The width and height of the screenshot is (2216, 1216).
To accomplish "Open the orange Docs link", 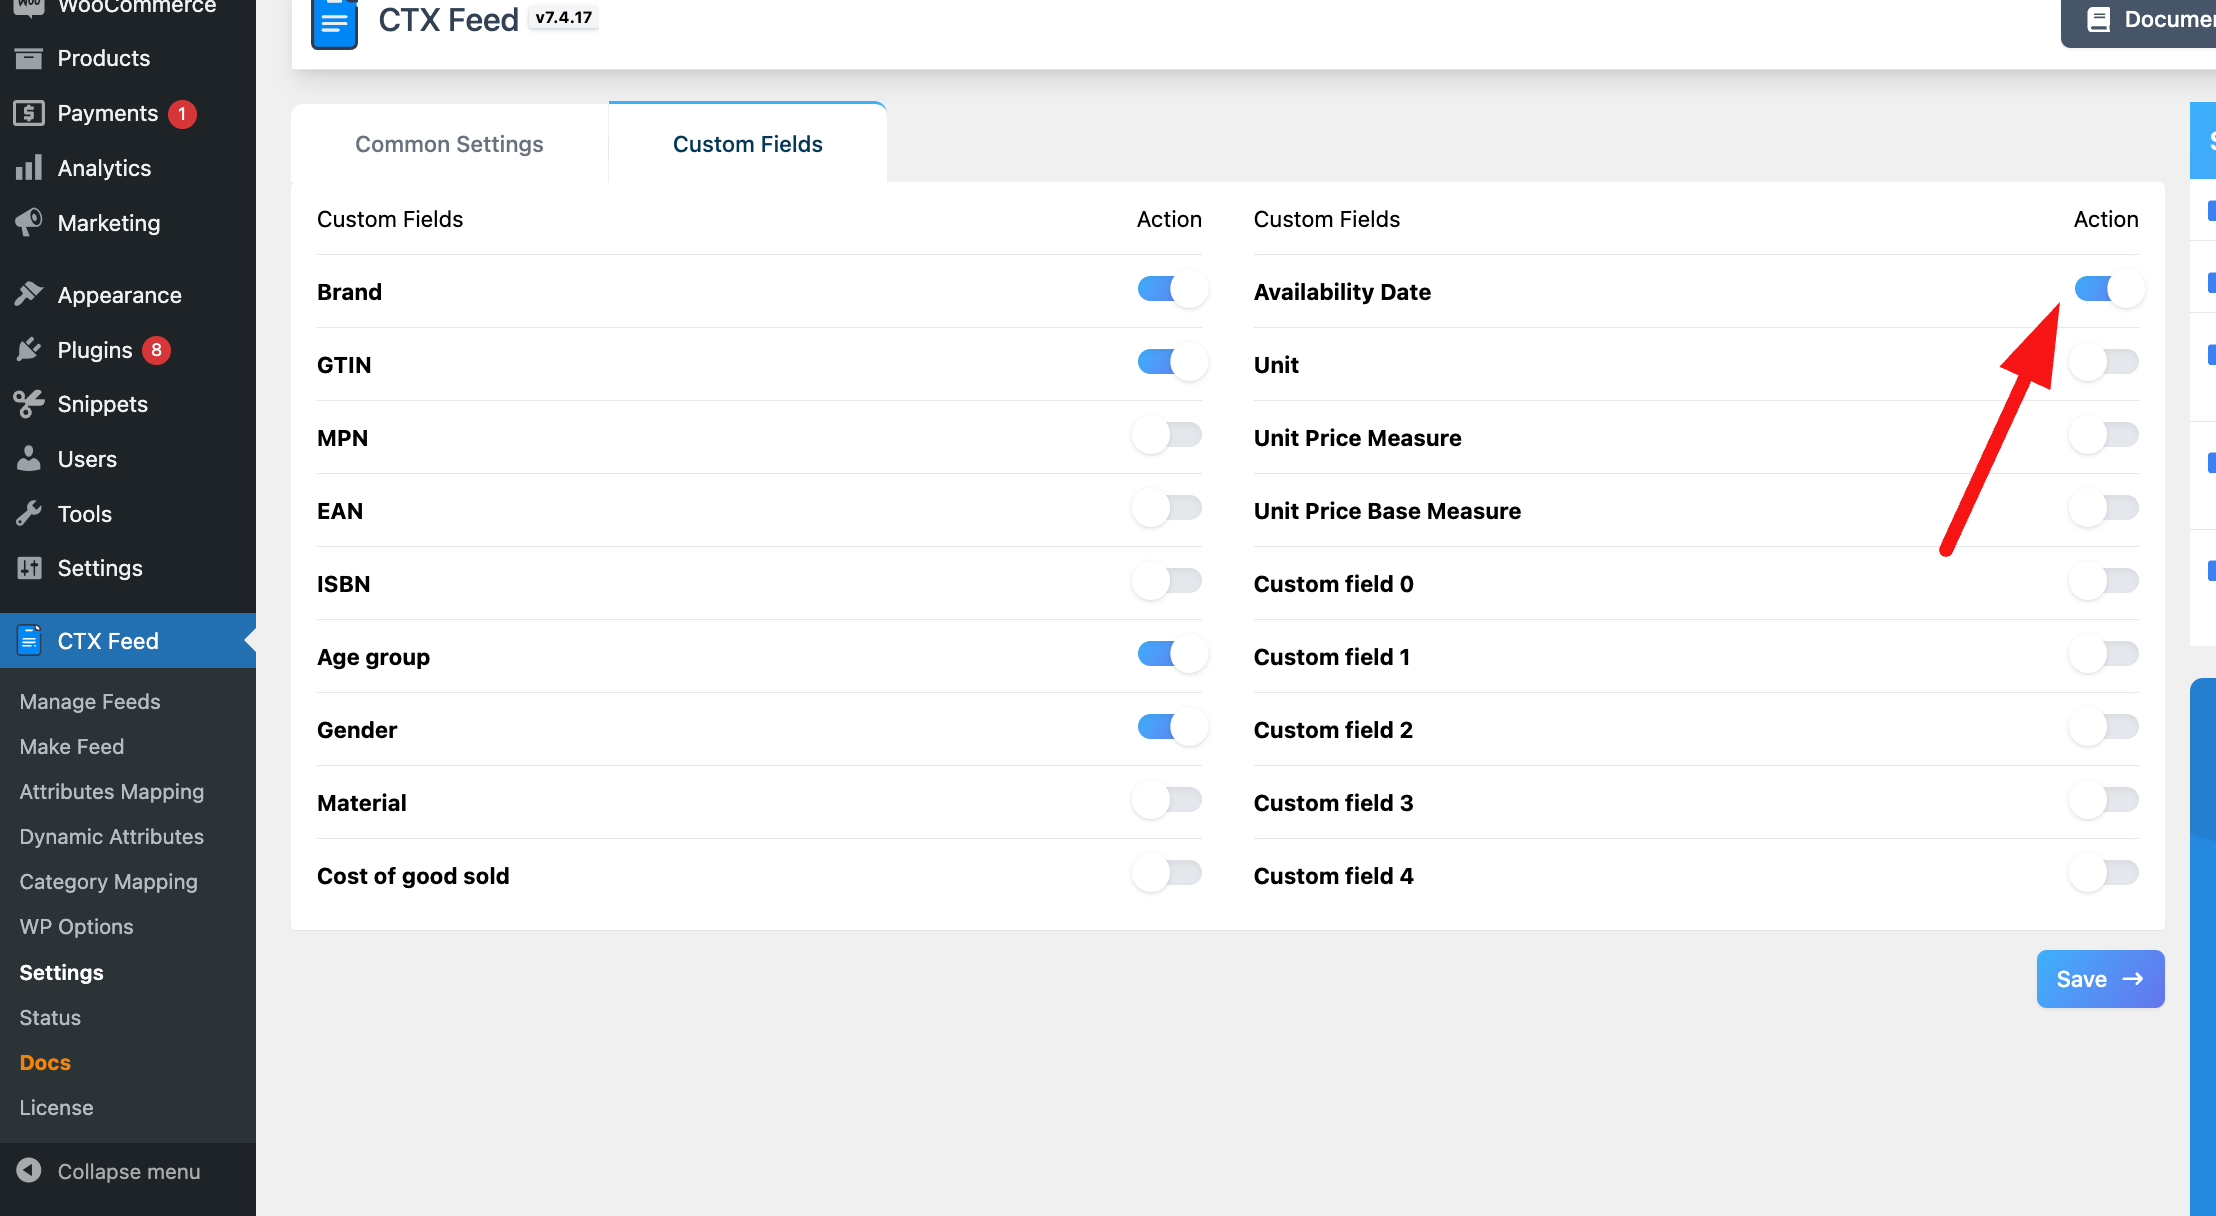I will (45, 1063).
